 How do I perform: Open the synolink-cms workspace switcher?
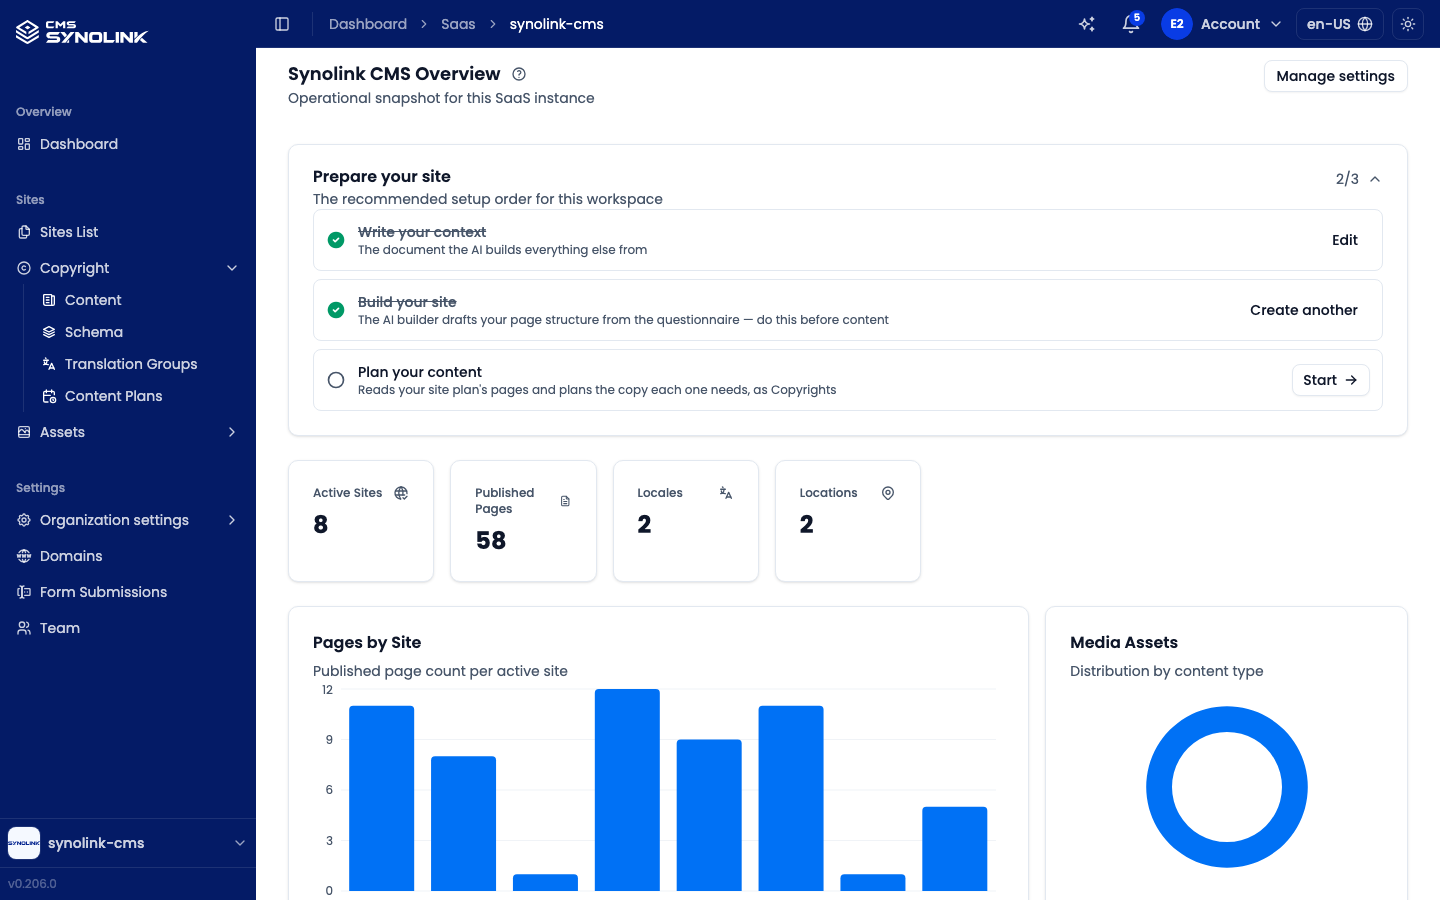(x=128, y=843)
